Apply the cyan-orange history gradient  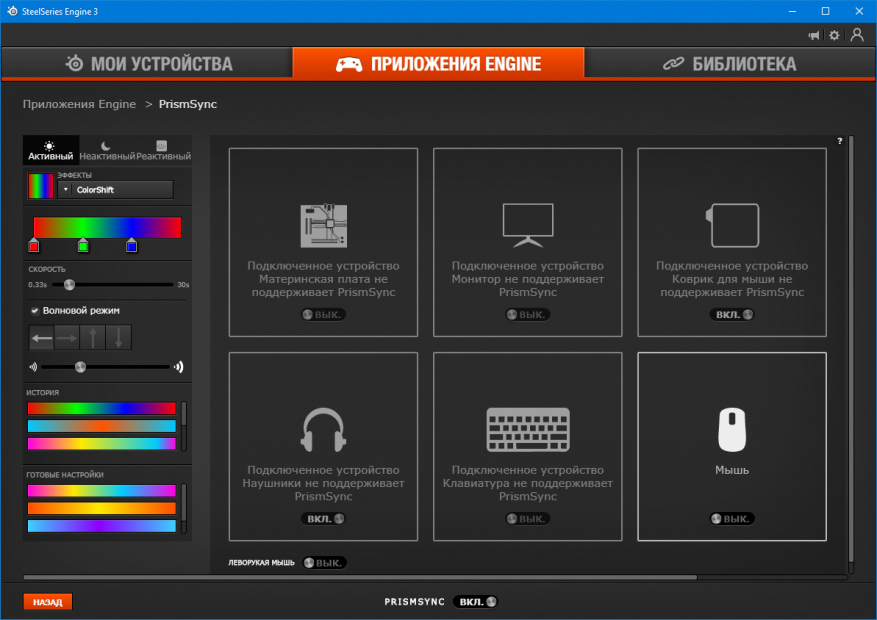coord(102,426)
